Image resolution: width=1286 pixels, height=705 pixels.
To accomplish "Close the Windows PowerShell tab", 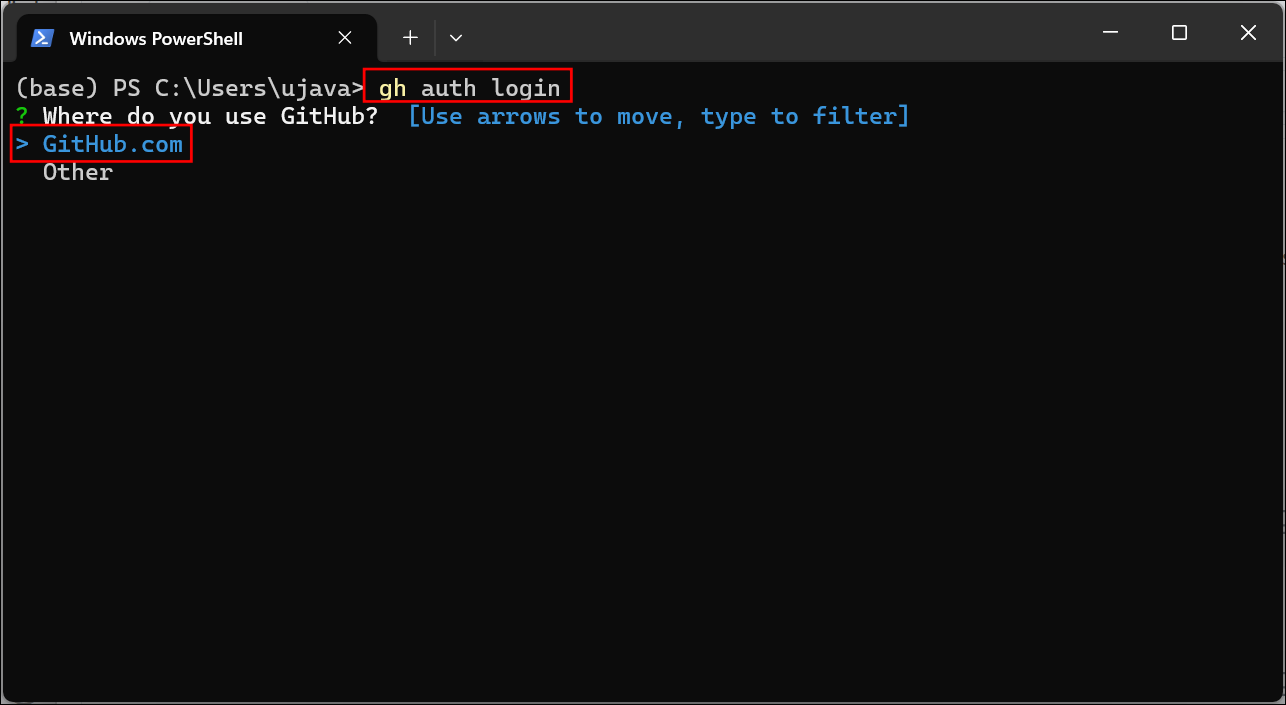I will [x=345, y=38].
